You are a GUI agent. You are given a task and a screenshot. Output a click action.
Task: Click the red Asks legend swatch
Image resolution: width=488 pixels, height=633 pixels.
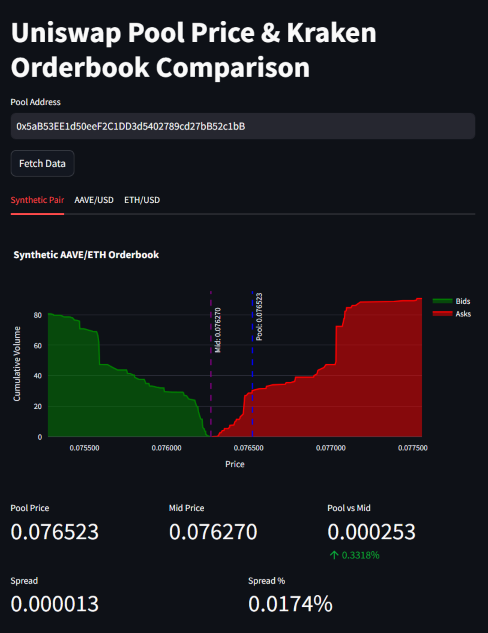pos(442,314)
